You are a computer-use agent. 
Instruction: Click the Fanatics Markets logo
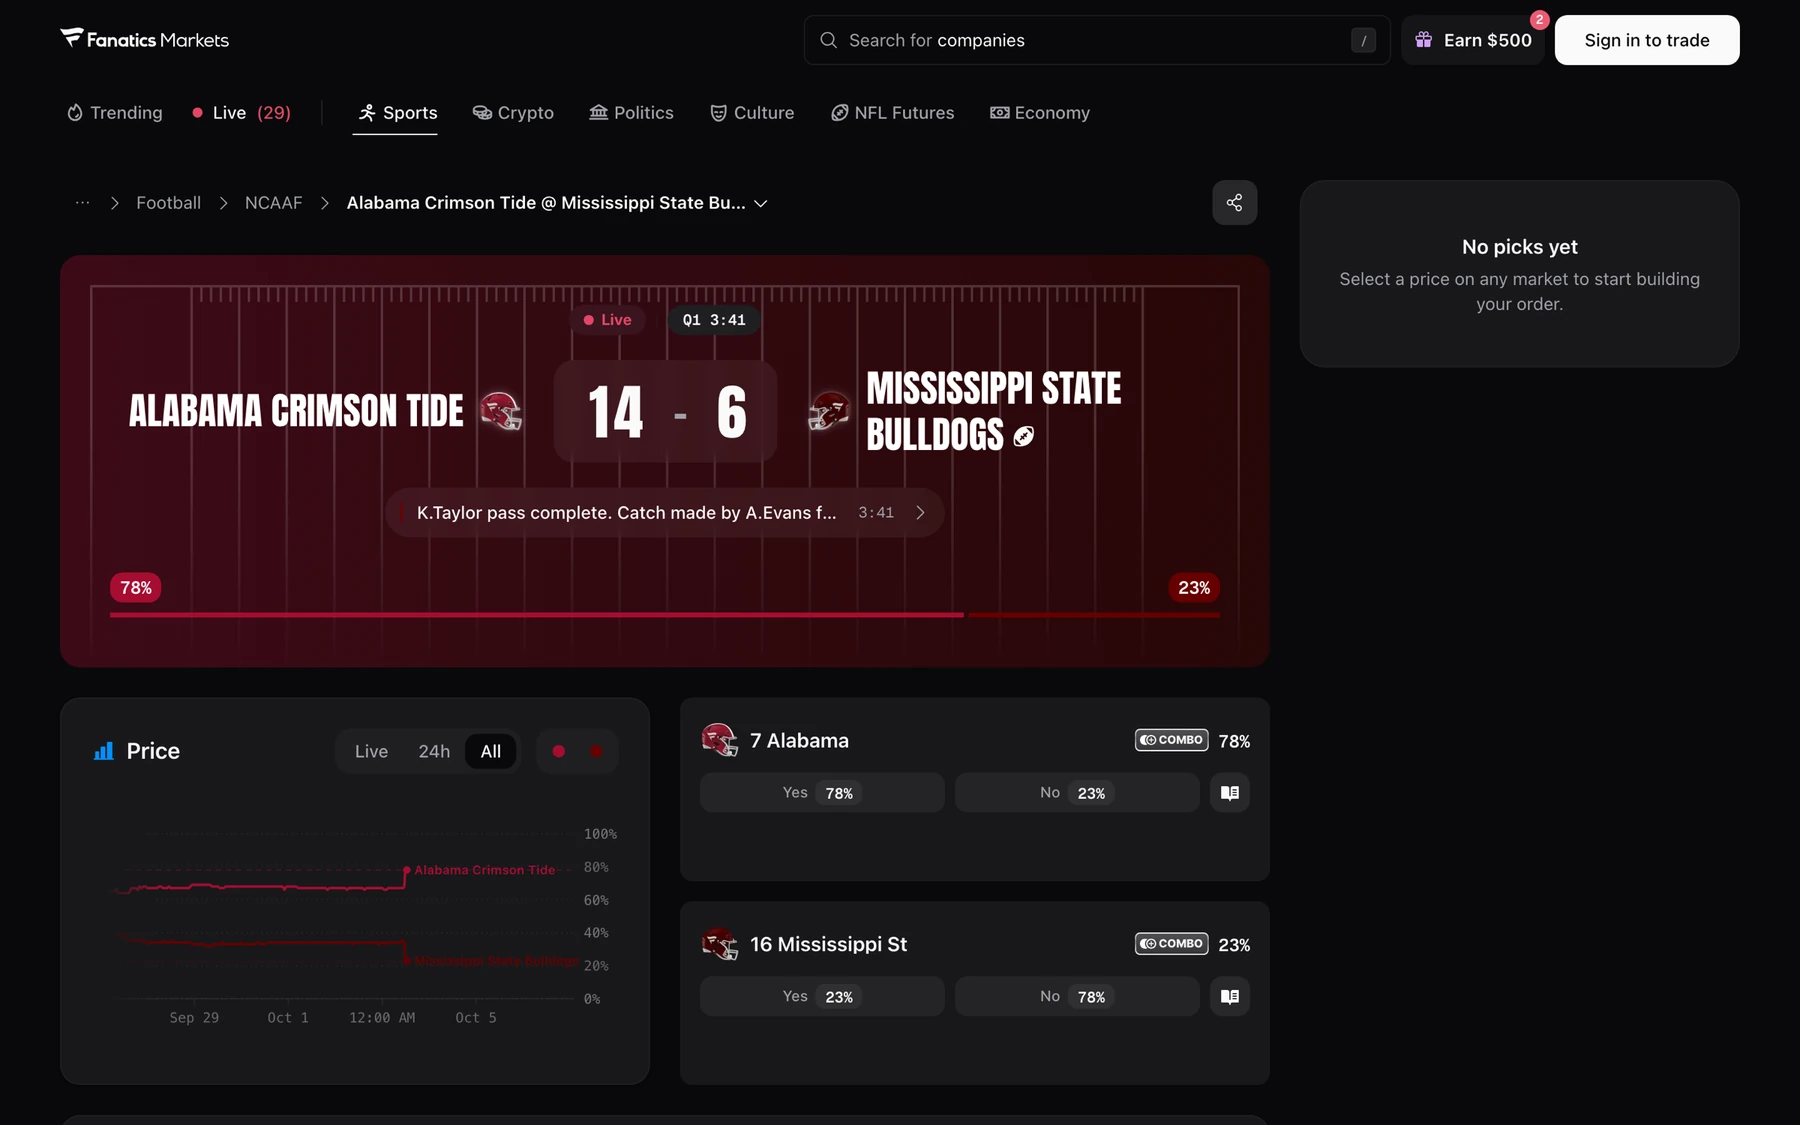point(145,40)
